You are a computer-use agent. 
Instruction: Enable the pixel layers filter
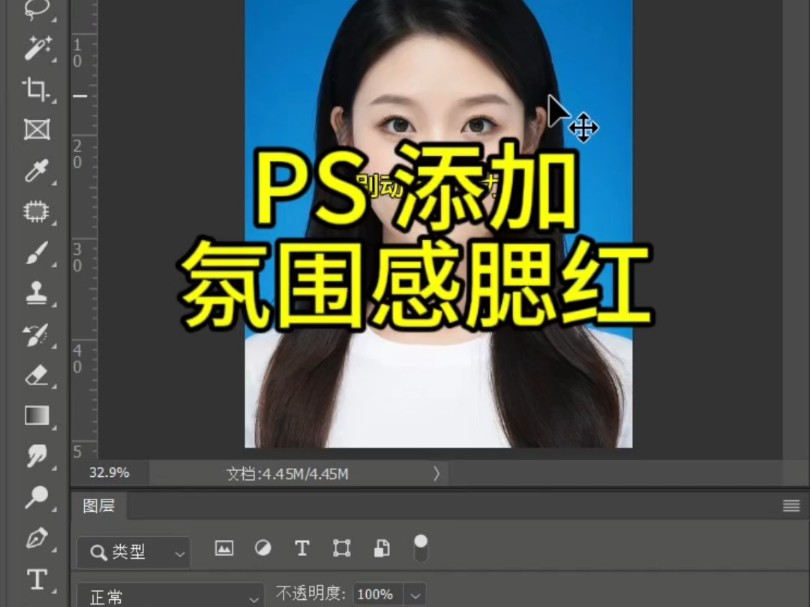click(224, 548)
